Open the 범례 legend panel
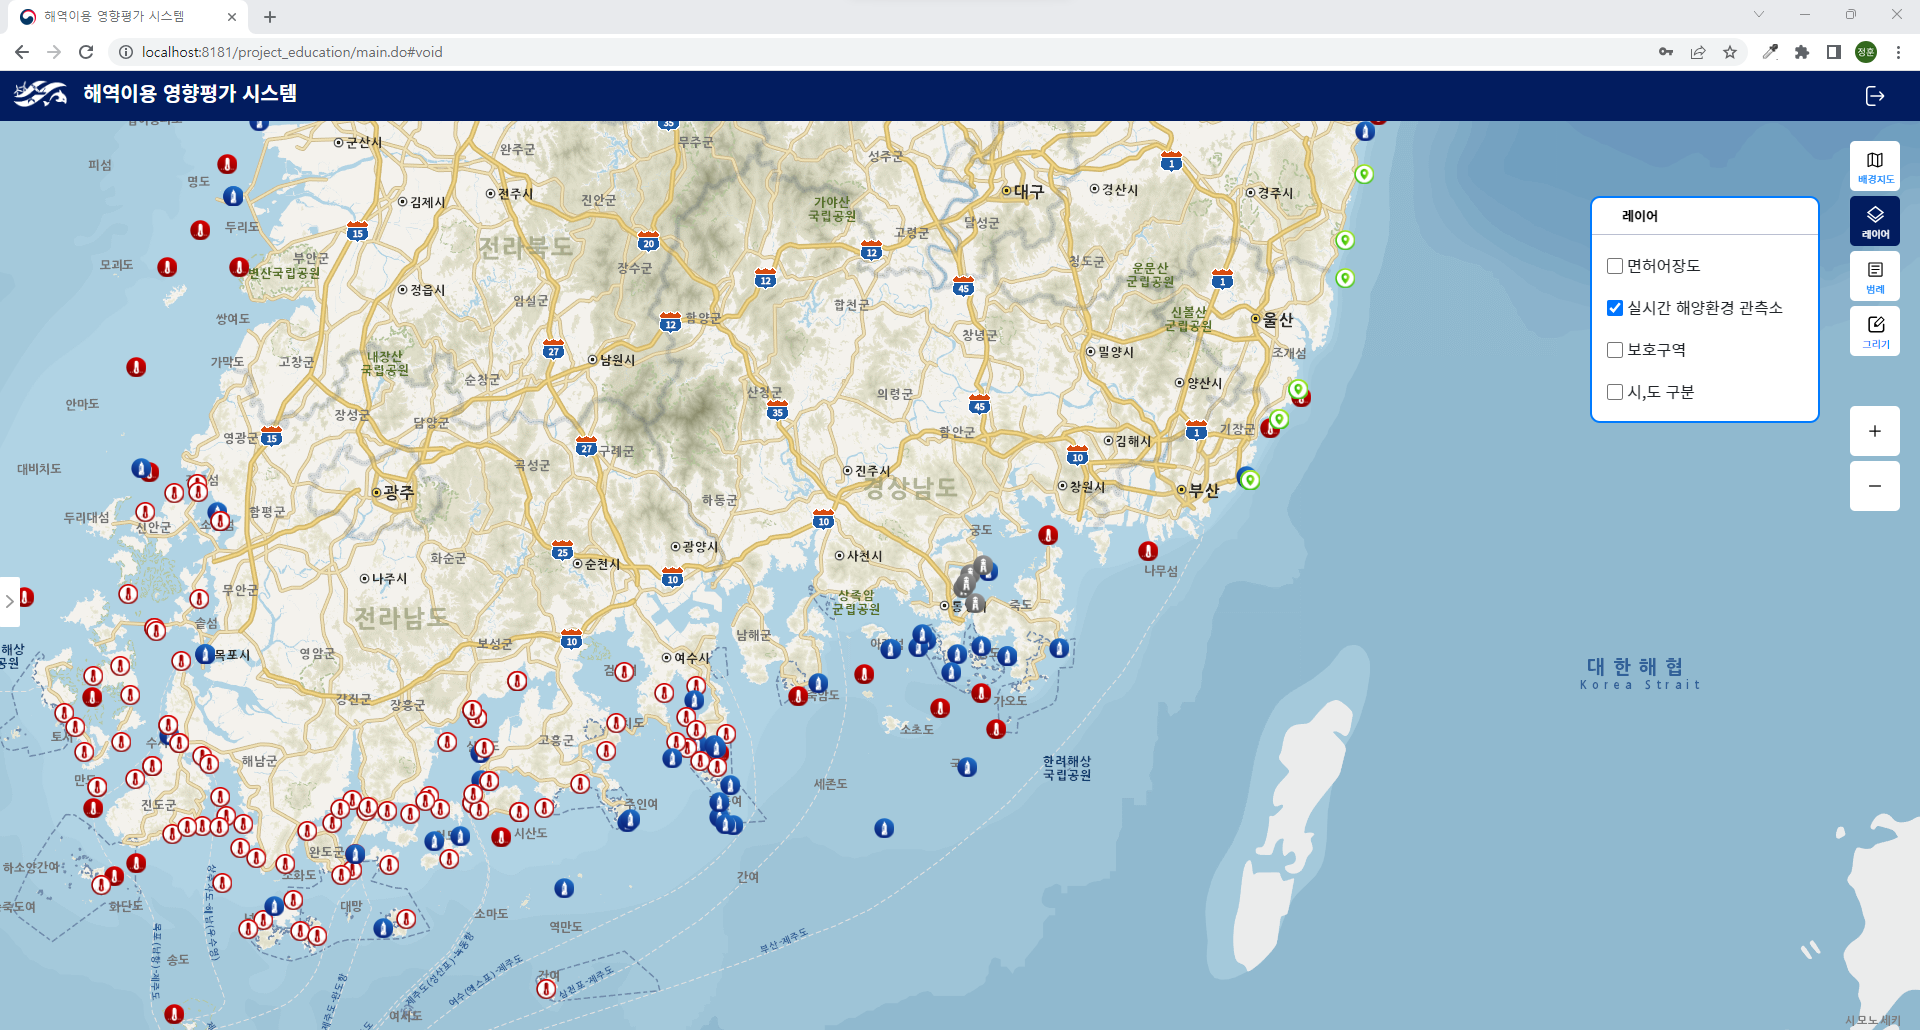Image resolution: width=1920 pixels, height=1030 pixels. tap(1874, 276)
